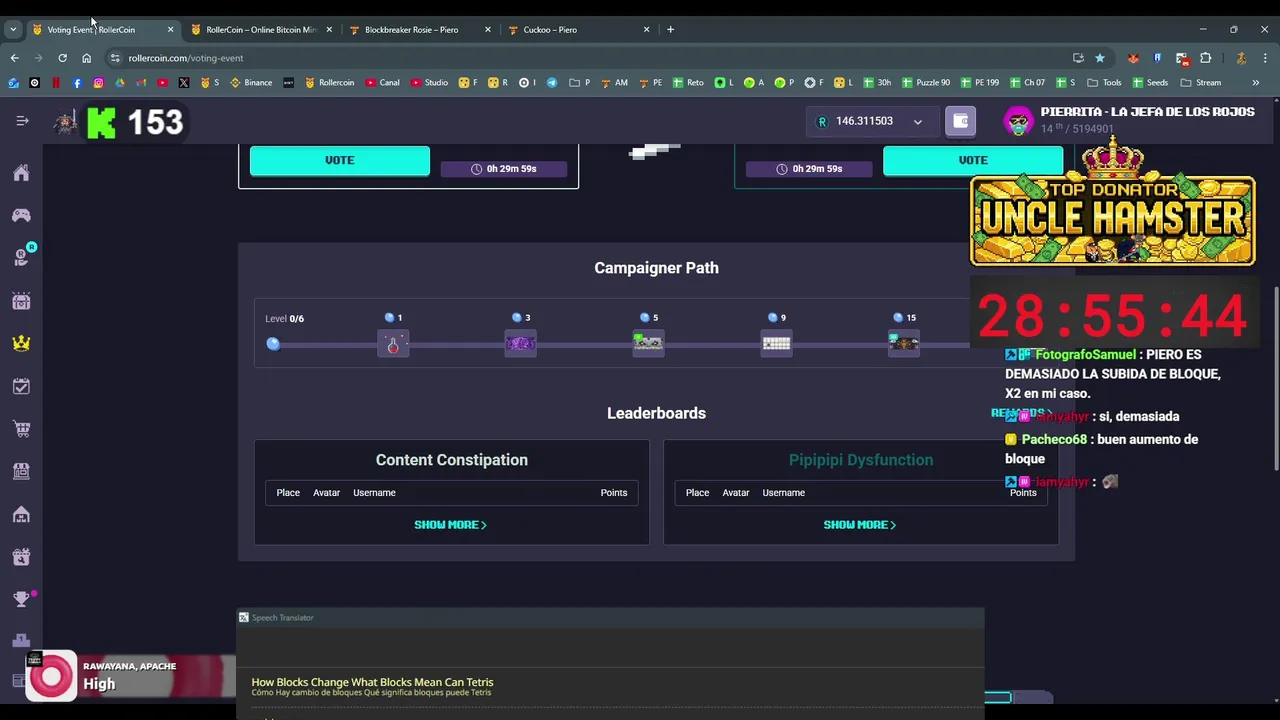
Task: Open the Instagram bookmark icon
Action: (98, 83)
